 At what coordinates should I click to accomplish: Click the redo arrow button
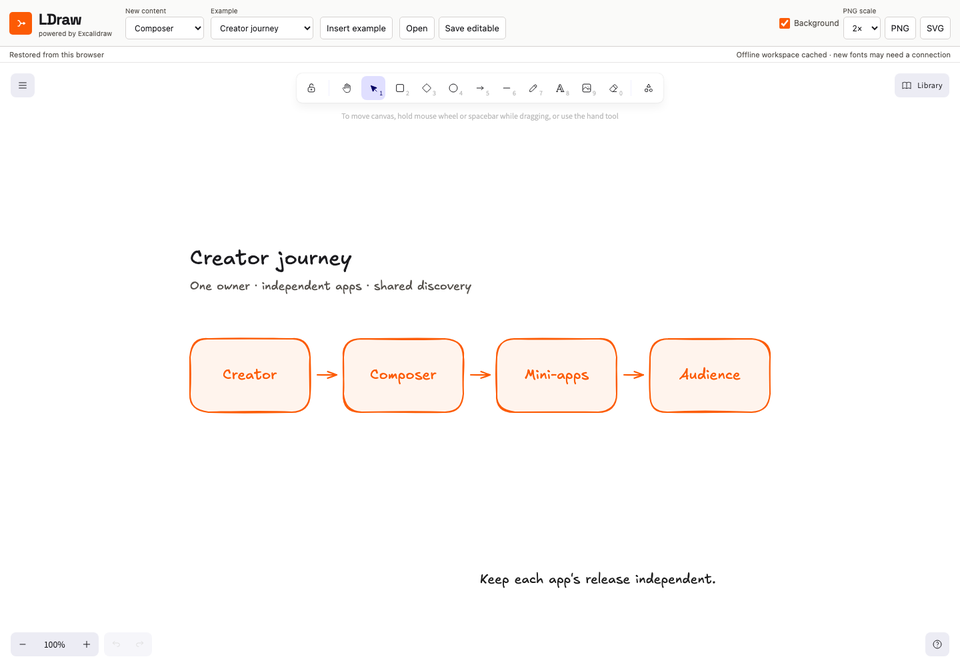click(140, 644)
